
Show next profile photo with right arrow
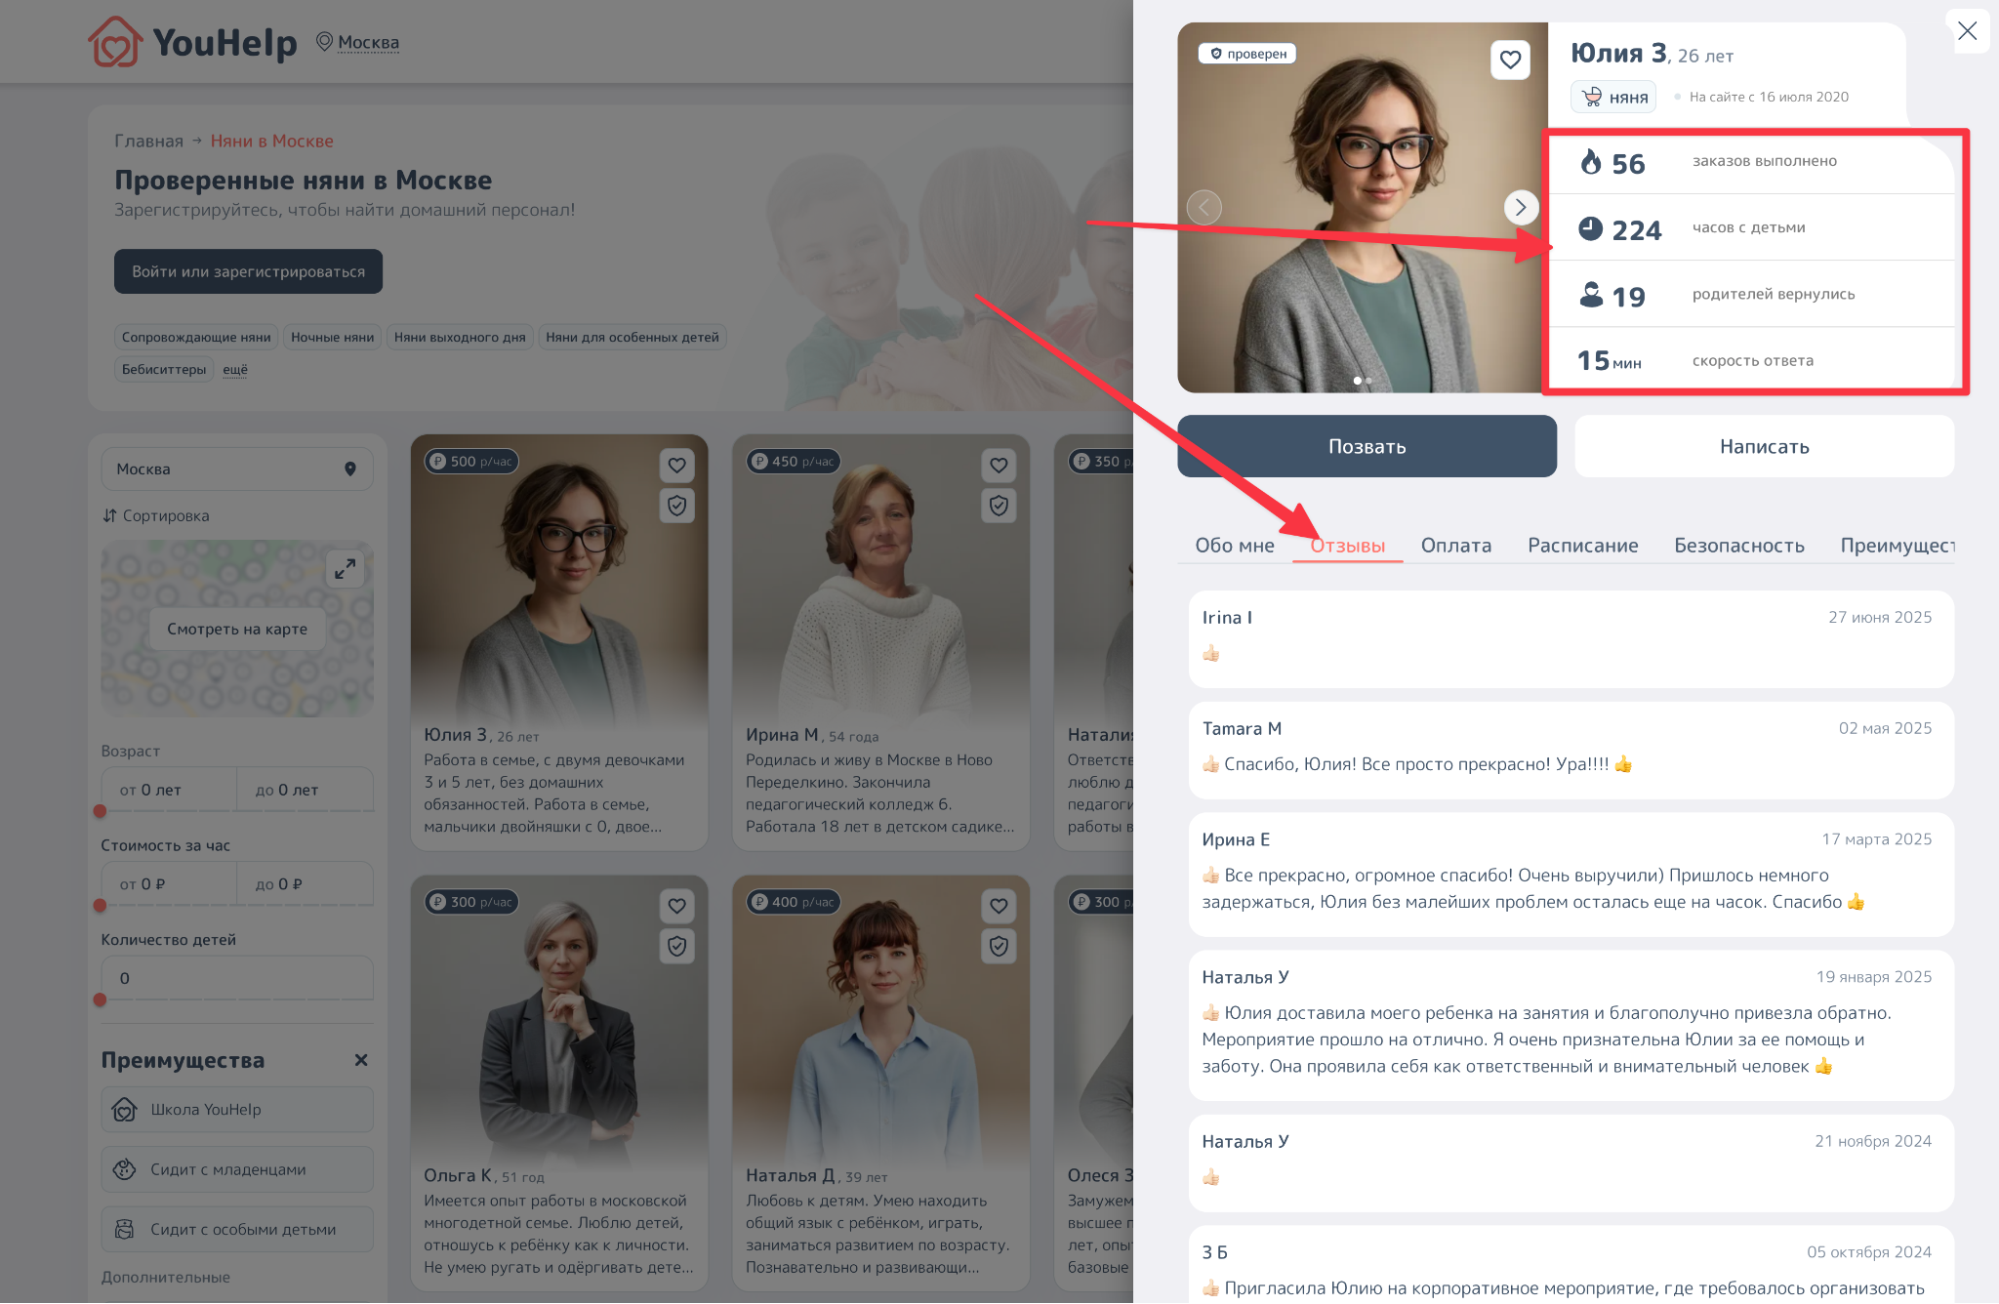pyautogui.click(x=1520, y=207)
